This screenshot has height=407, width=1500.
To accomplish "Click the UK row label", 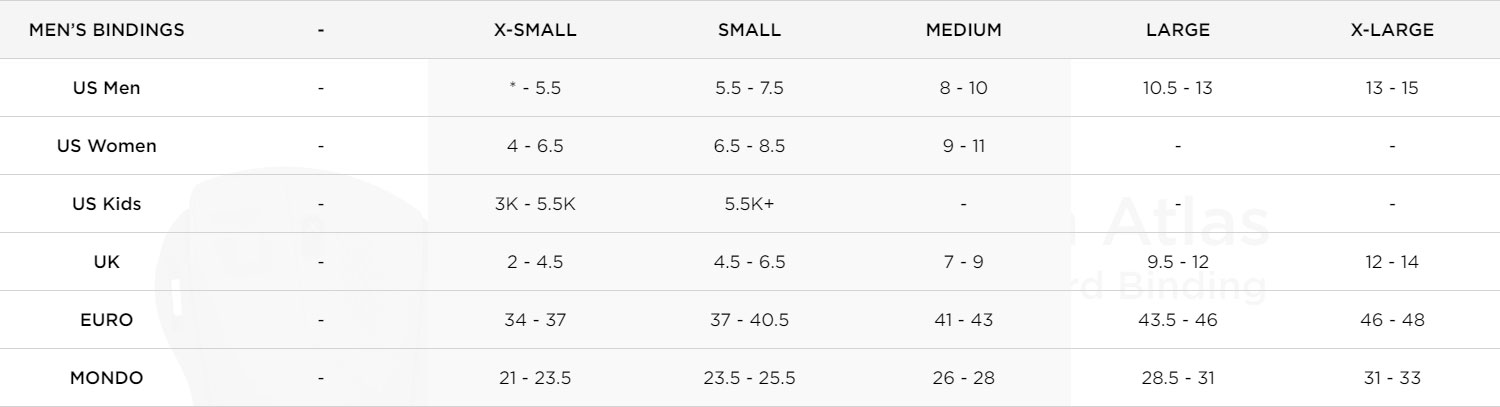I will pyautogui.click(x=107, y=262).
